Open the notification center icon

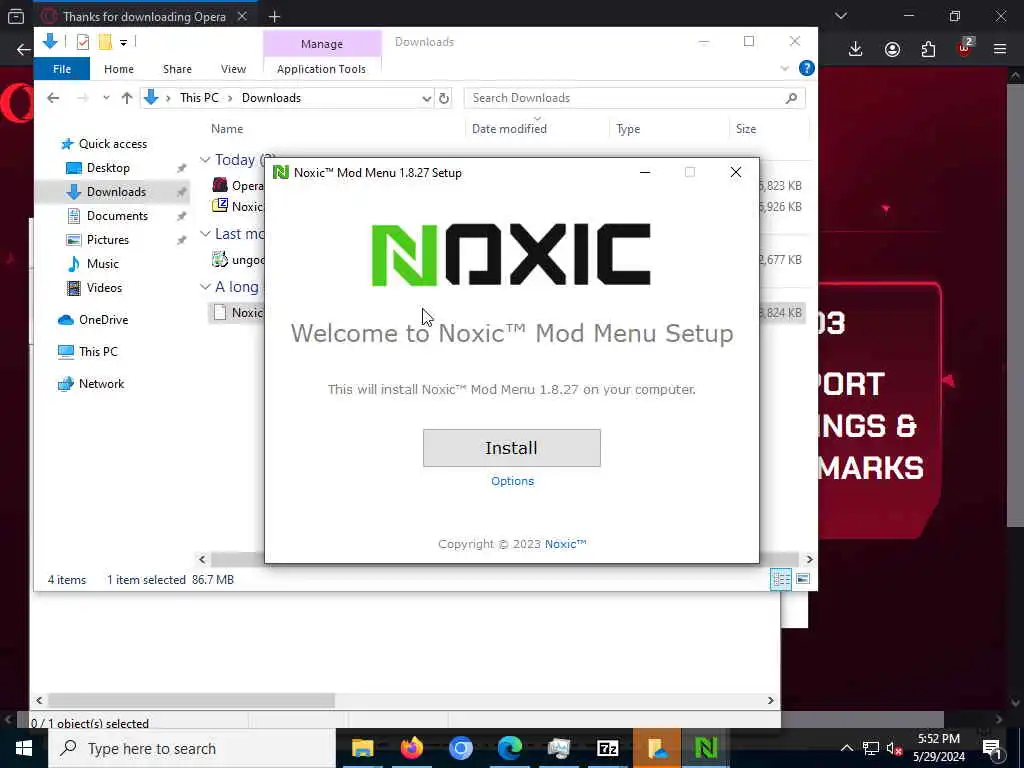click(x=993, y=748)
